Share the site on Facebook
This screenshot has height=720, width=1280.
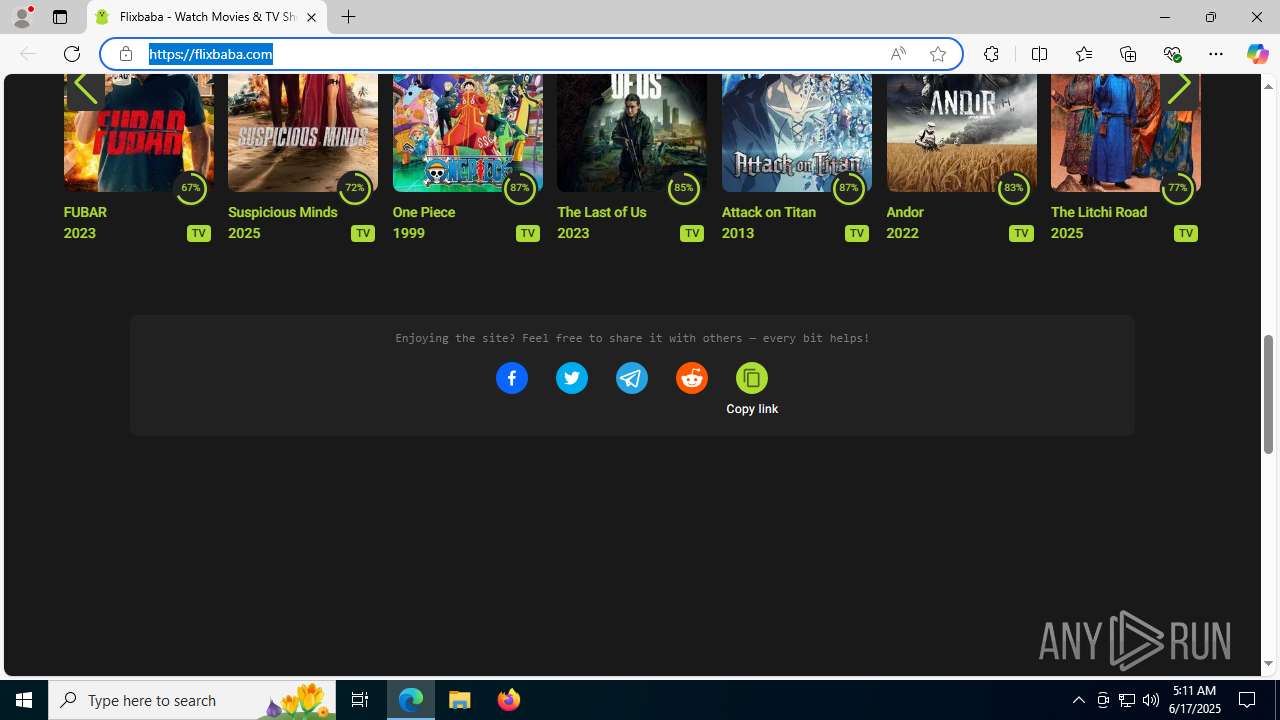511,378
